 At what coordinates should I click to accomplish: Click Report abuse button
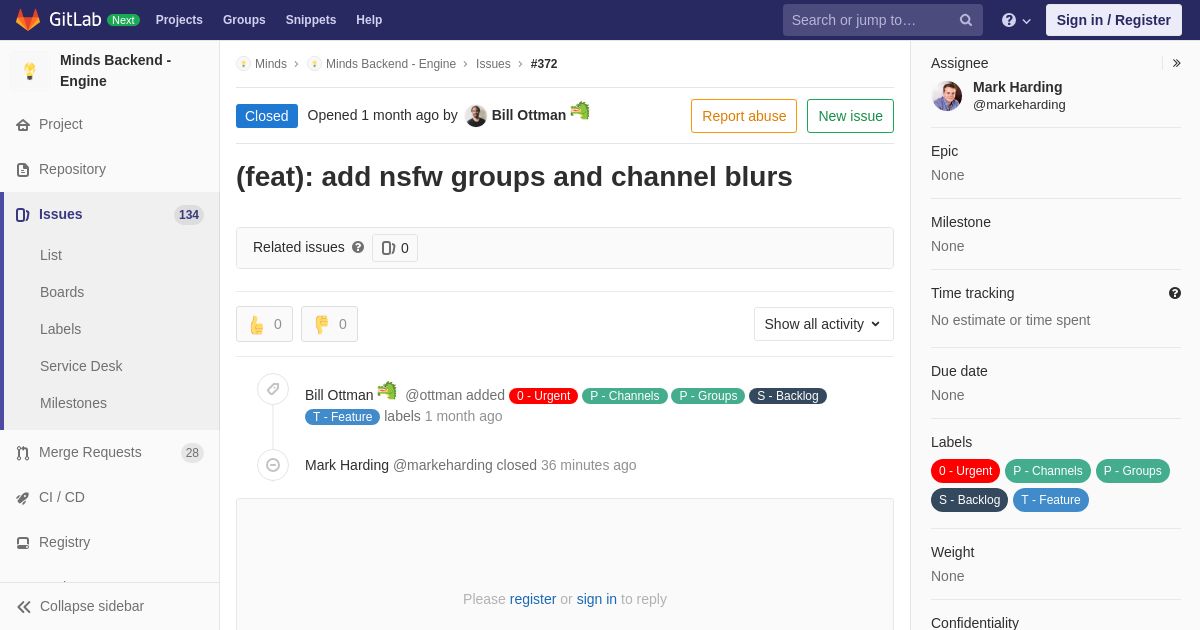tap(744, 116)
